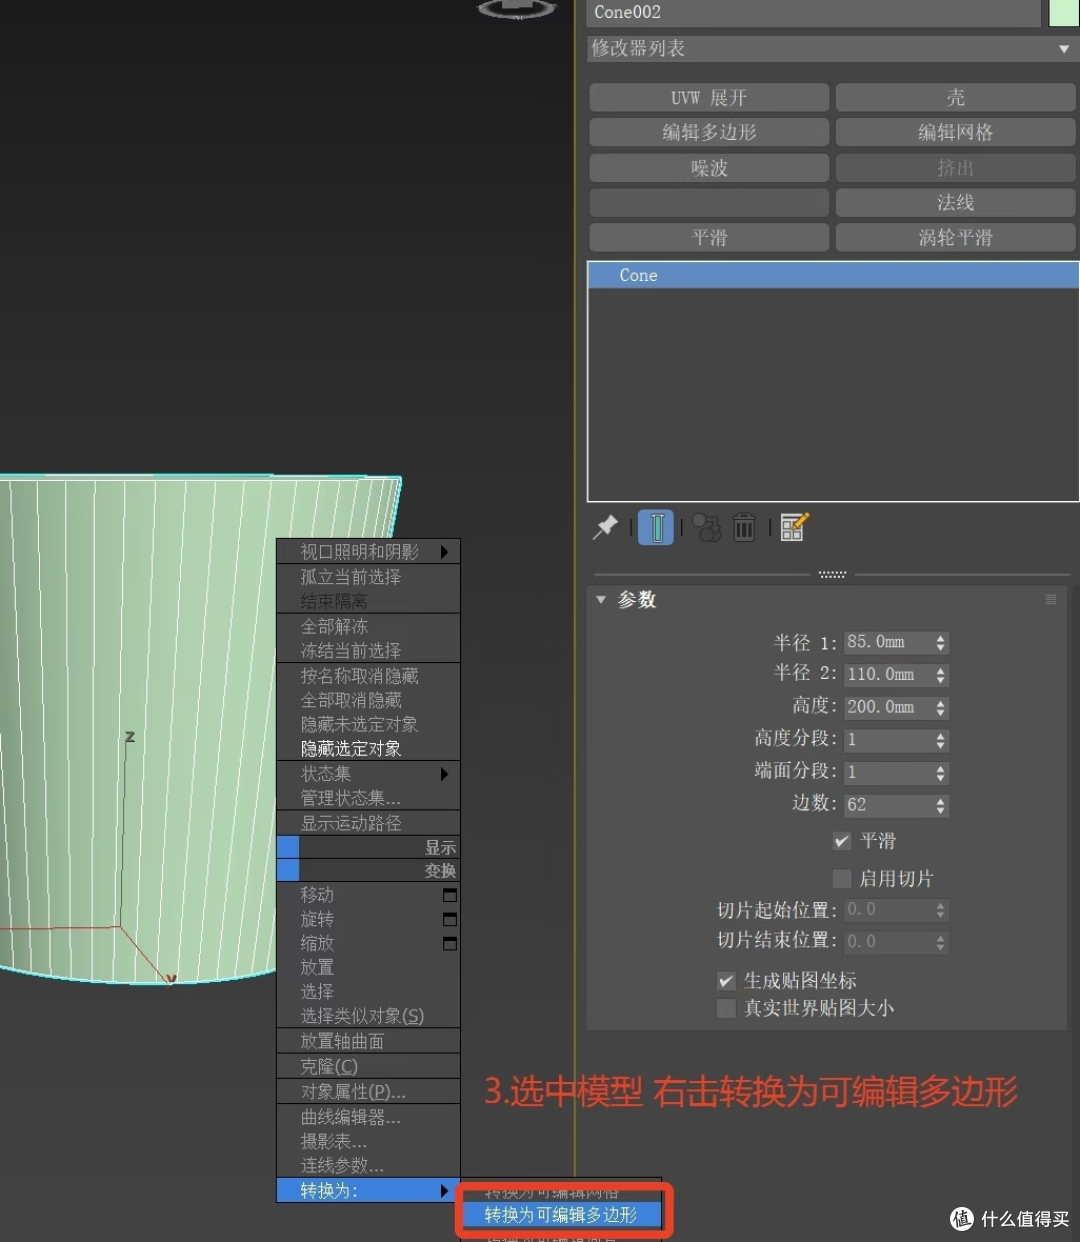The width and height of the screenshot is (1080, 1242).
Task: Pin the modifier stack
Action: click(x=605, y=527)
